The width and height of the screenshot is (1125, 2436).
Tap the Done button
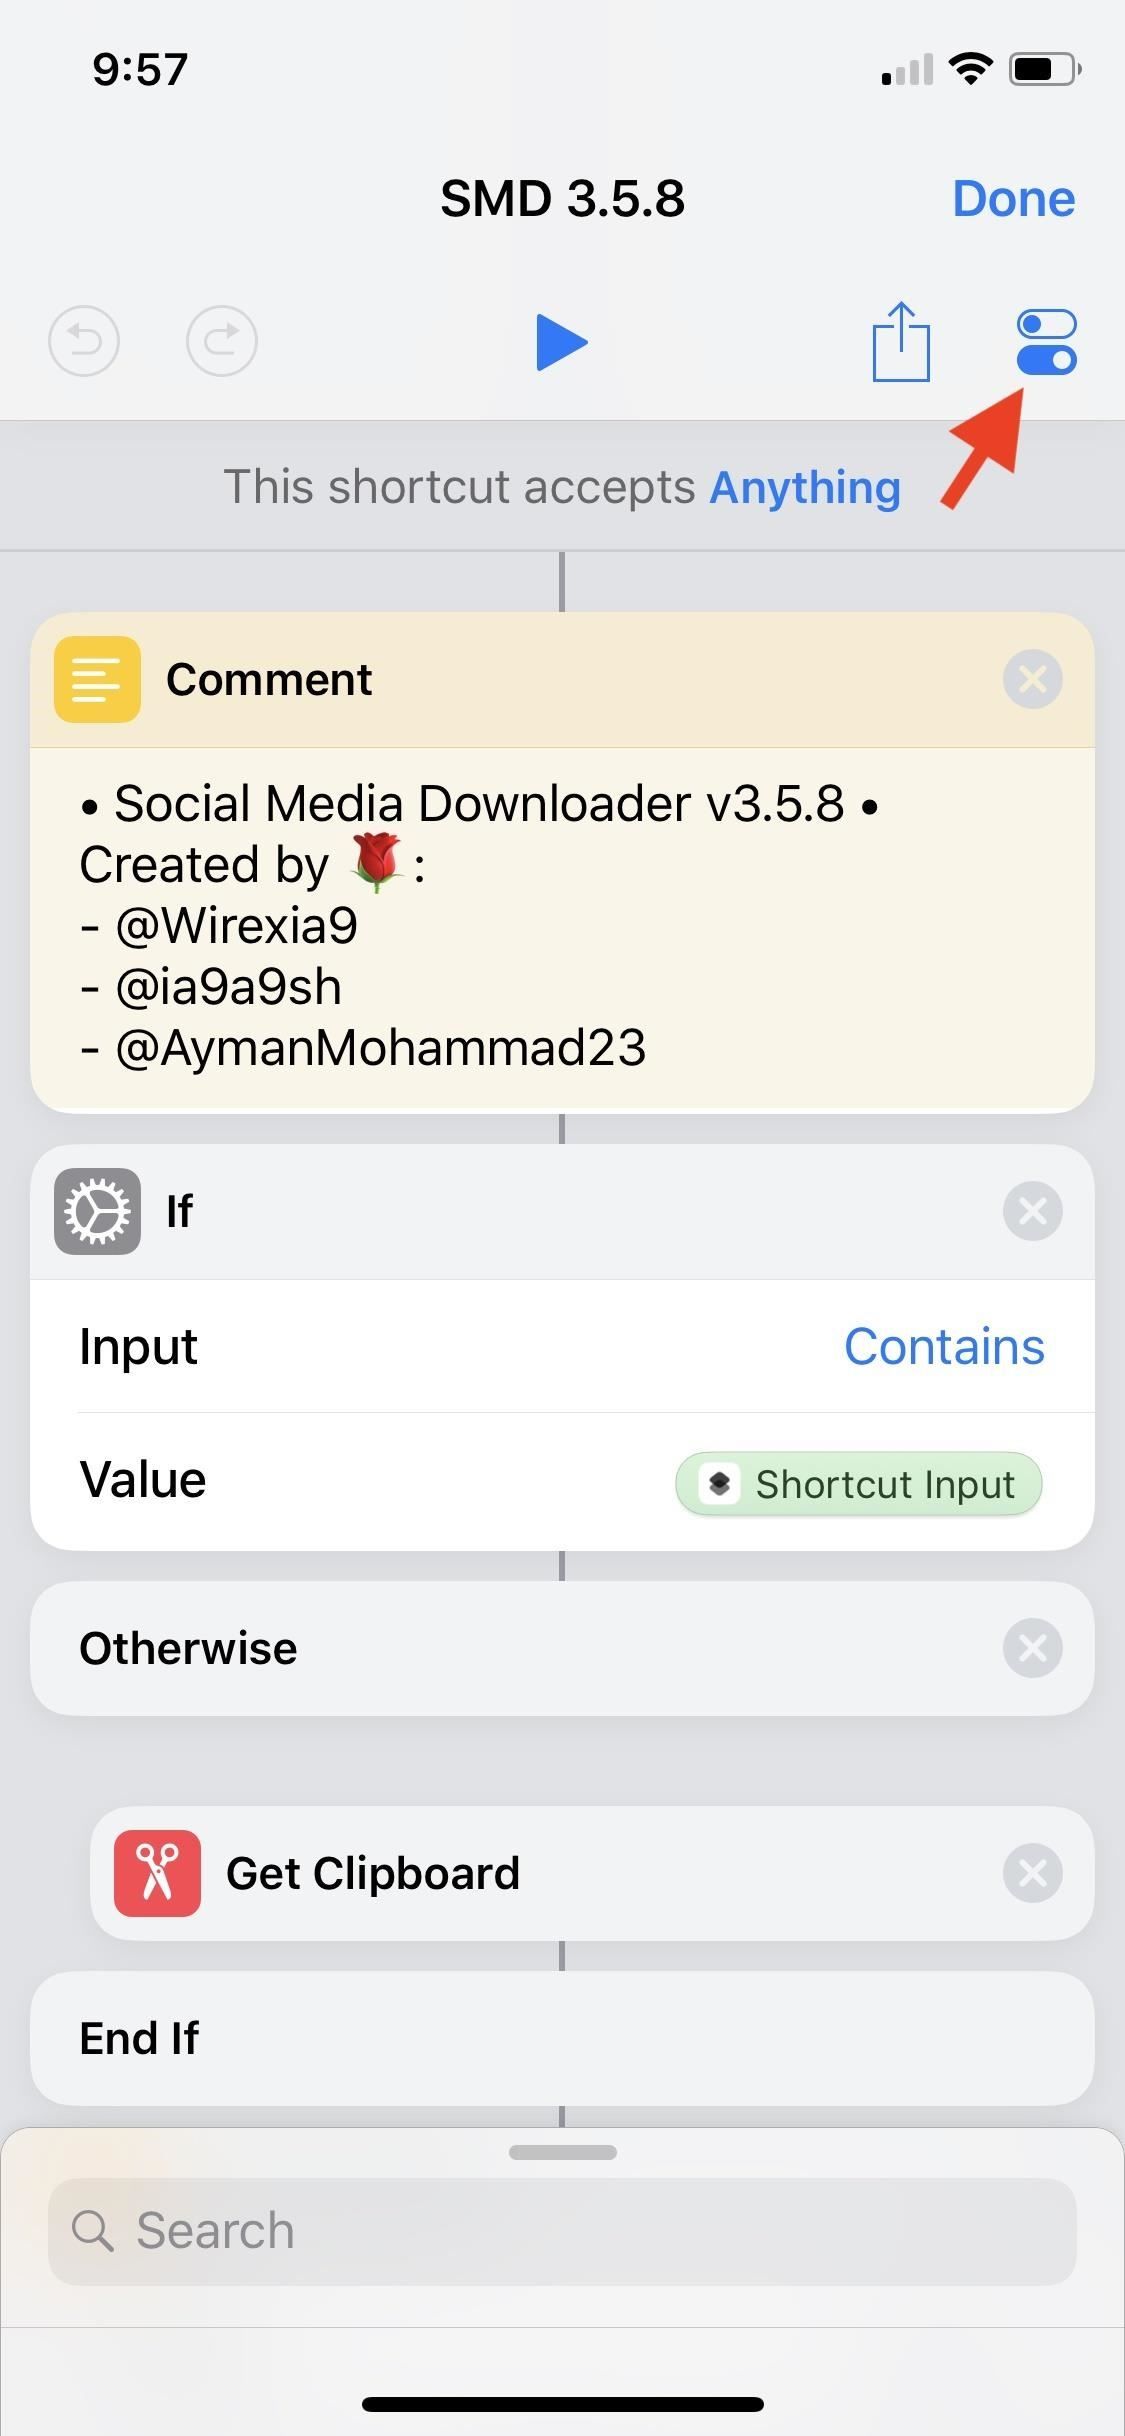coord(1013,198)
